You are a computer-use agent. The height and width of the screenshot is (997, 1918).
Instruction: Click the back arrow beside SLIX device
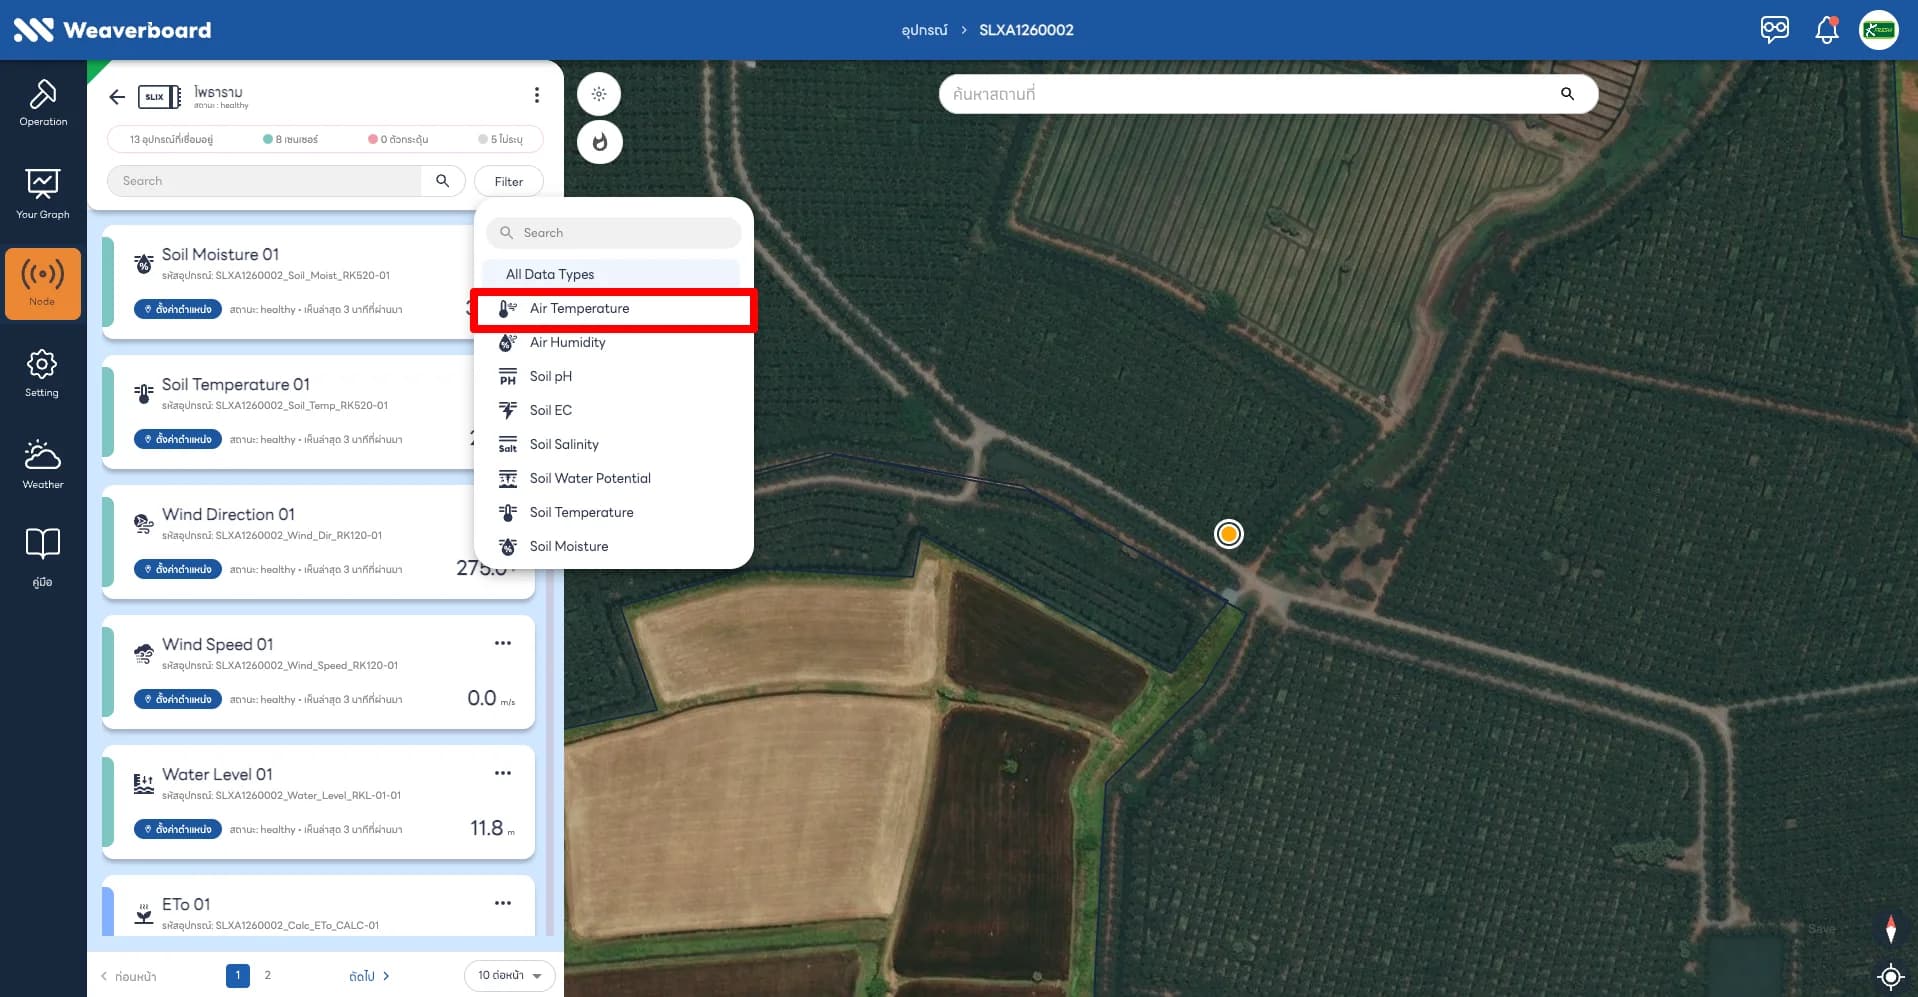click(117, 97)
